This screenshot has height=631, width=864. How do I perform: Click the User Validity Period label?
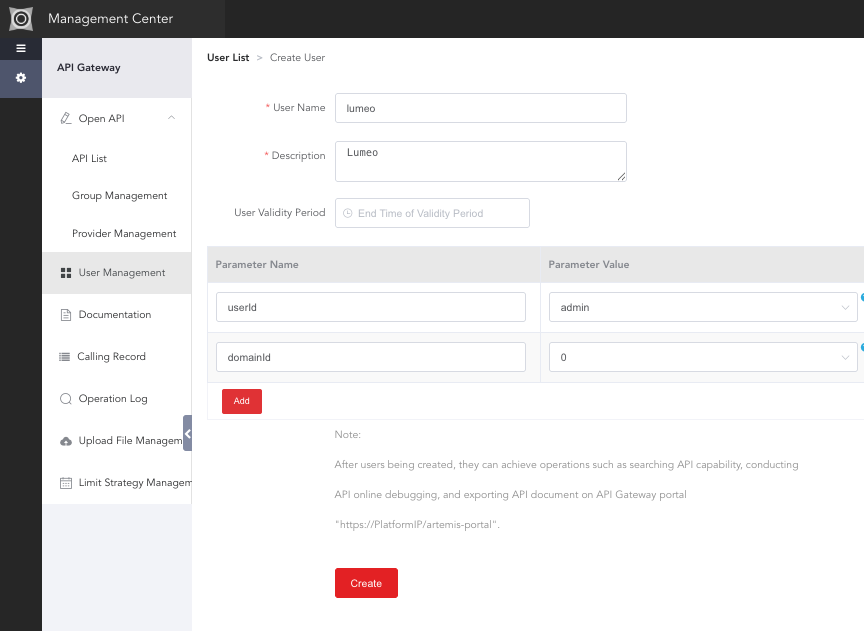tap(280, 213)
